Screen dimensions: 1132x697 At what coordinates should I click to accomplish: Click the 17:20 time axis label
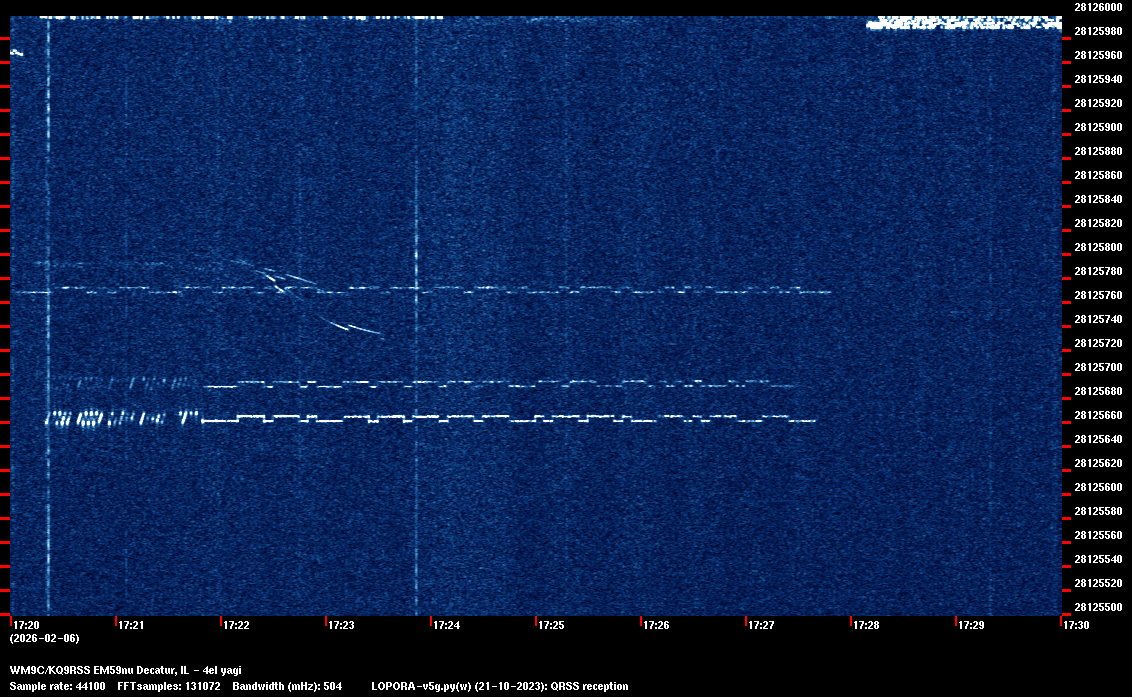tap(25, 626)
